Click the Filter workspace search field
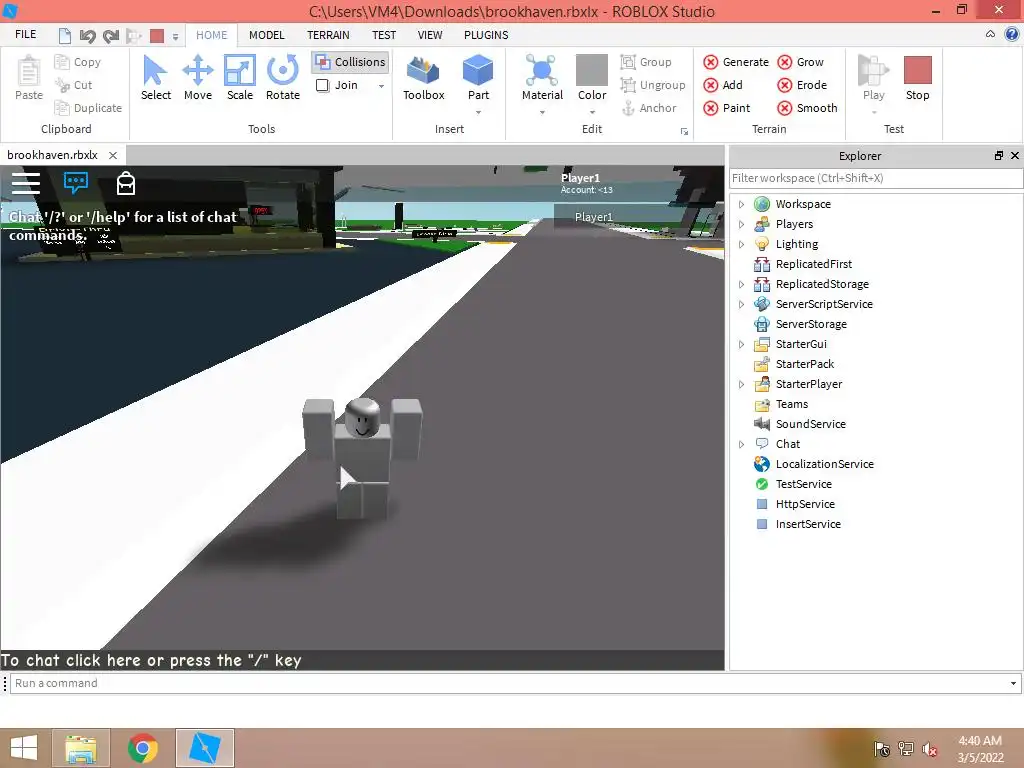 tap(876, 178)
